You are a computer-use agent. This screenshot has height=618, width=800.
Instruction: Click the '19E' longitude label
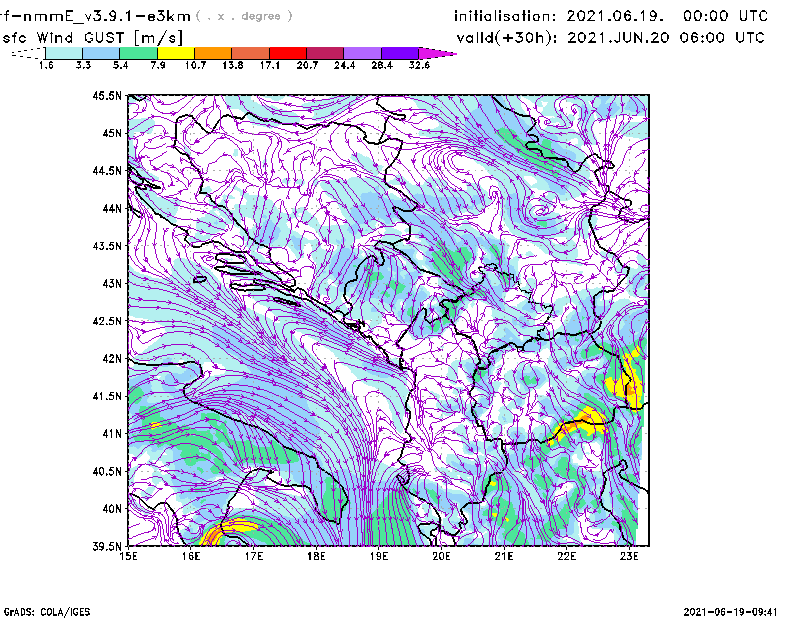(379, 556)
